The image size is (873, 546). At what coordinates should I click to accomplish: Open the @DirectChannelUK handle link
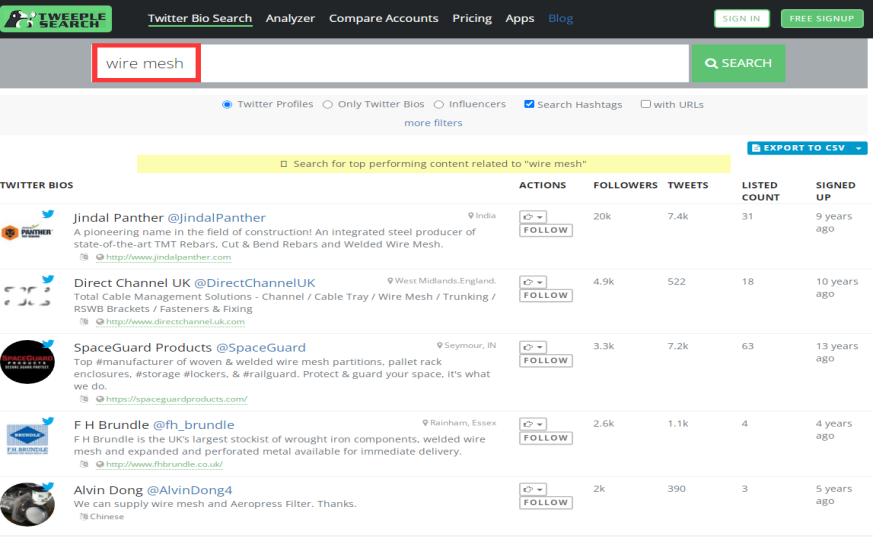[254, 283]
